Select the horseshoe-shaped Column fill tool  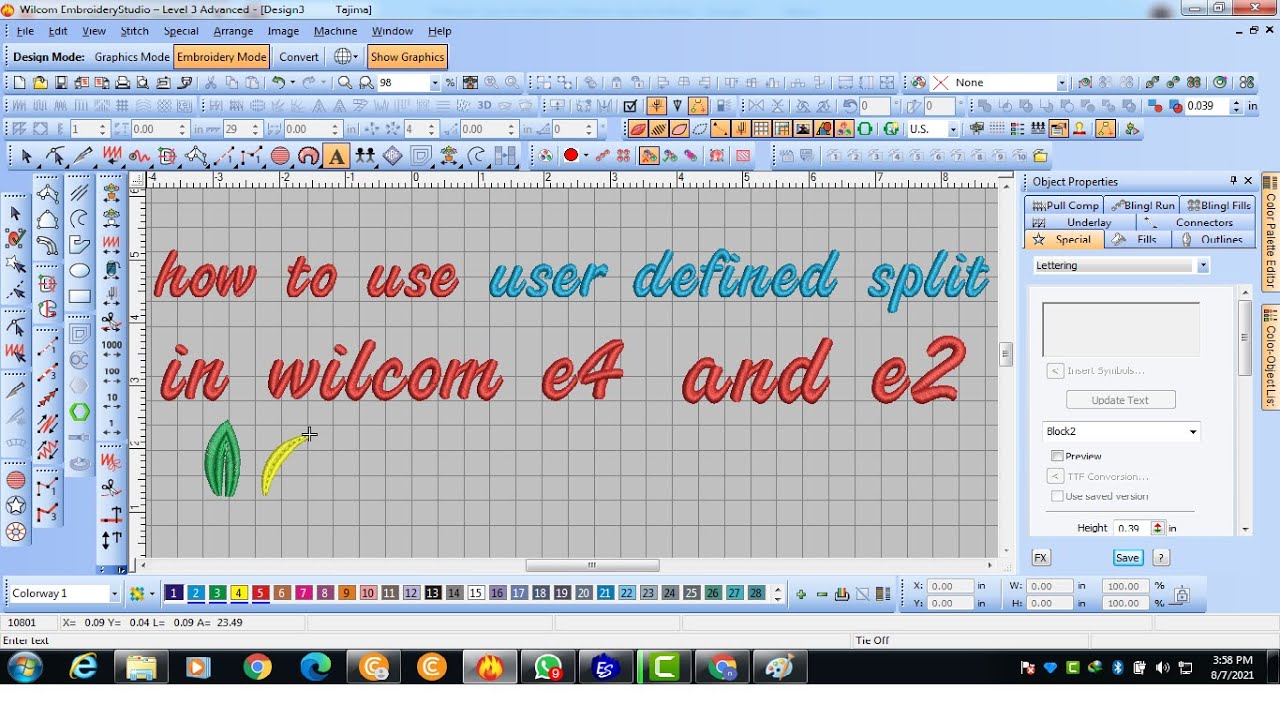click(x=309, y=156)
